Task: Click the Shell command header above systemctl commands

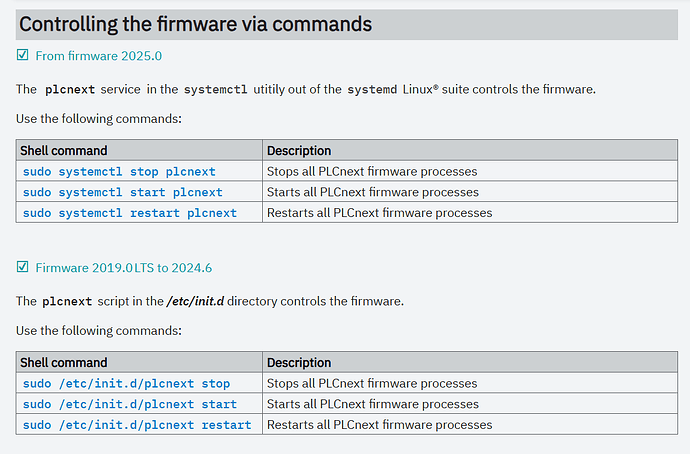Action: coord(65,150)
